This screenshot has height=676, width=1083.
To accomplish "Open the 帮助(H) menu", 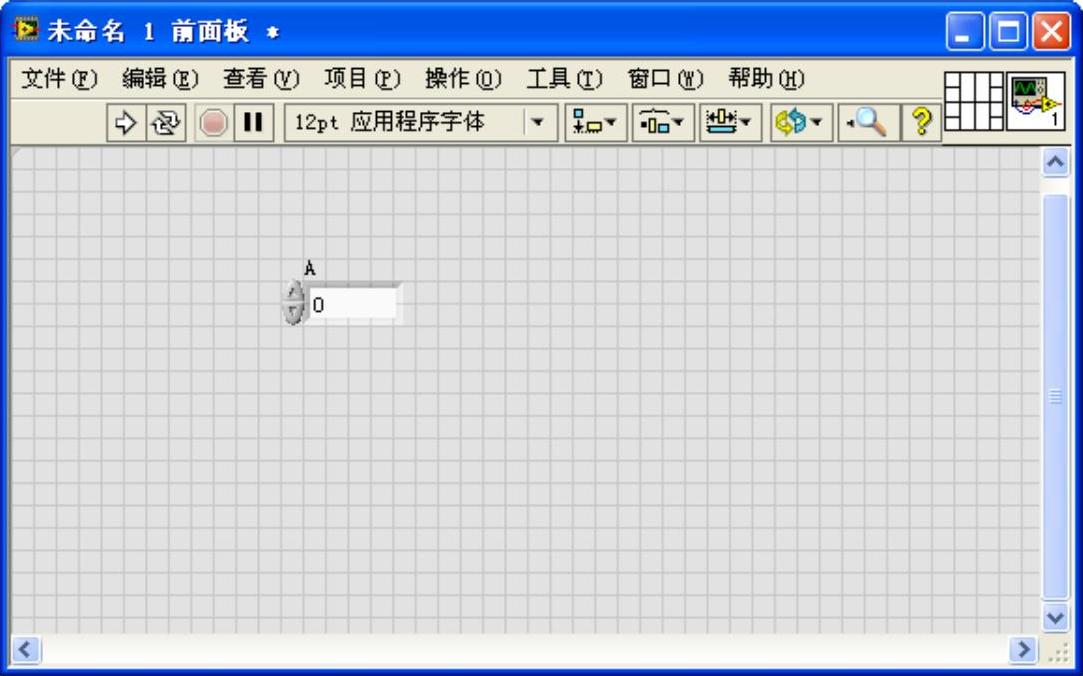I will (766, 79).
